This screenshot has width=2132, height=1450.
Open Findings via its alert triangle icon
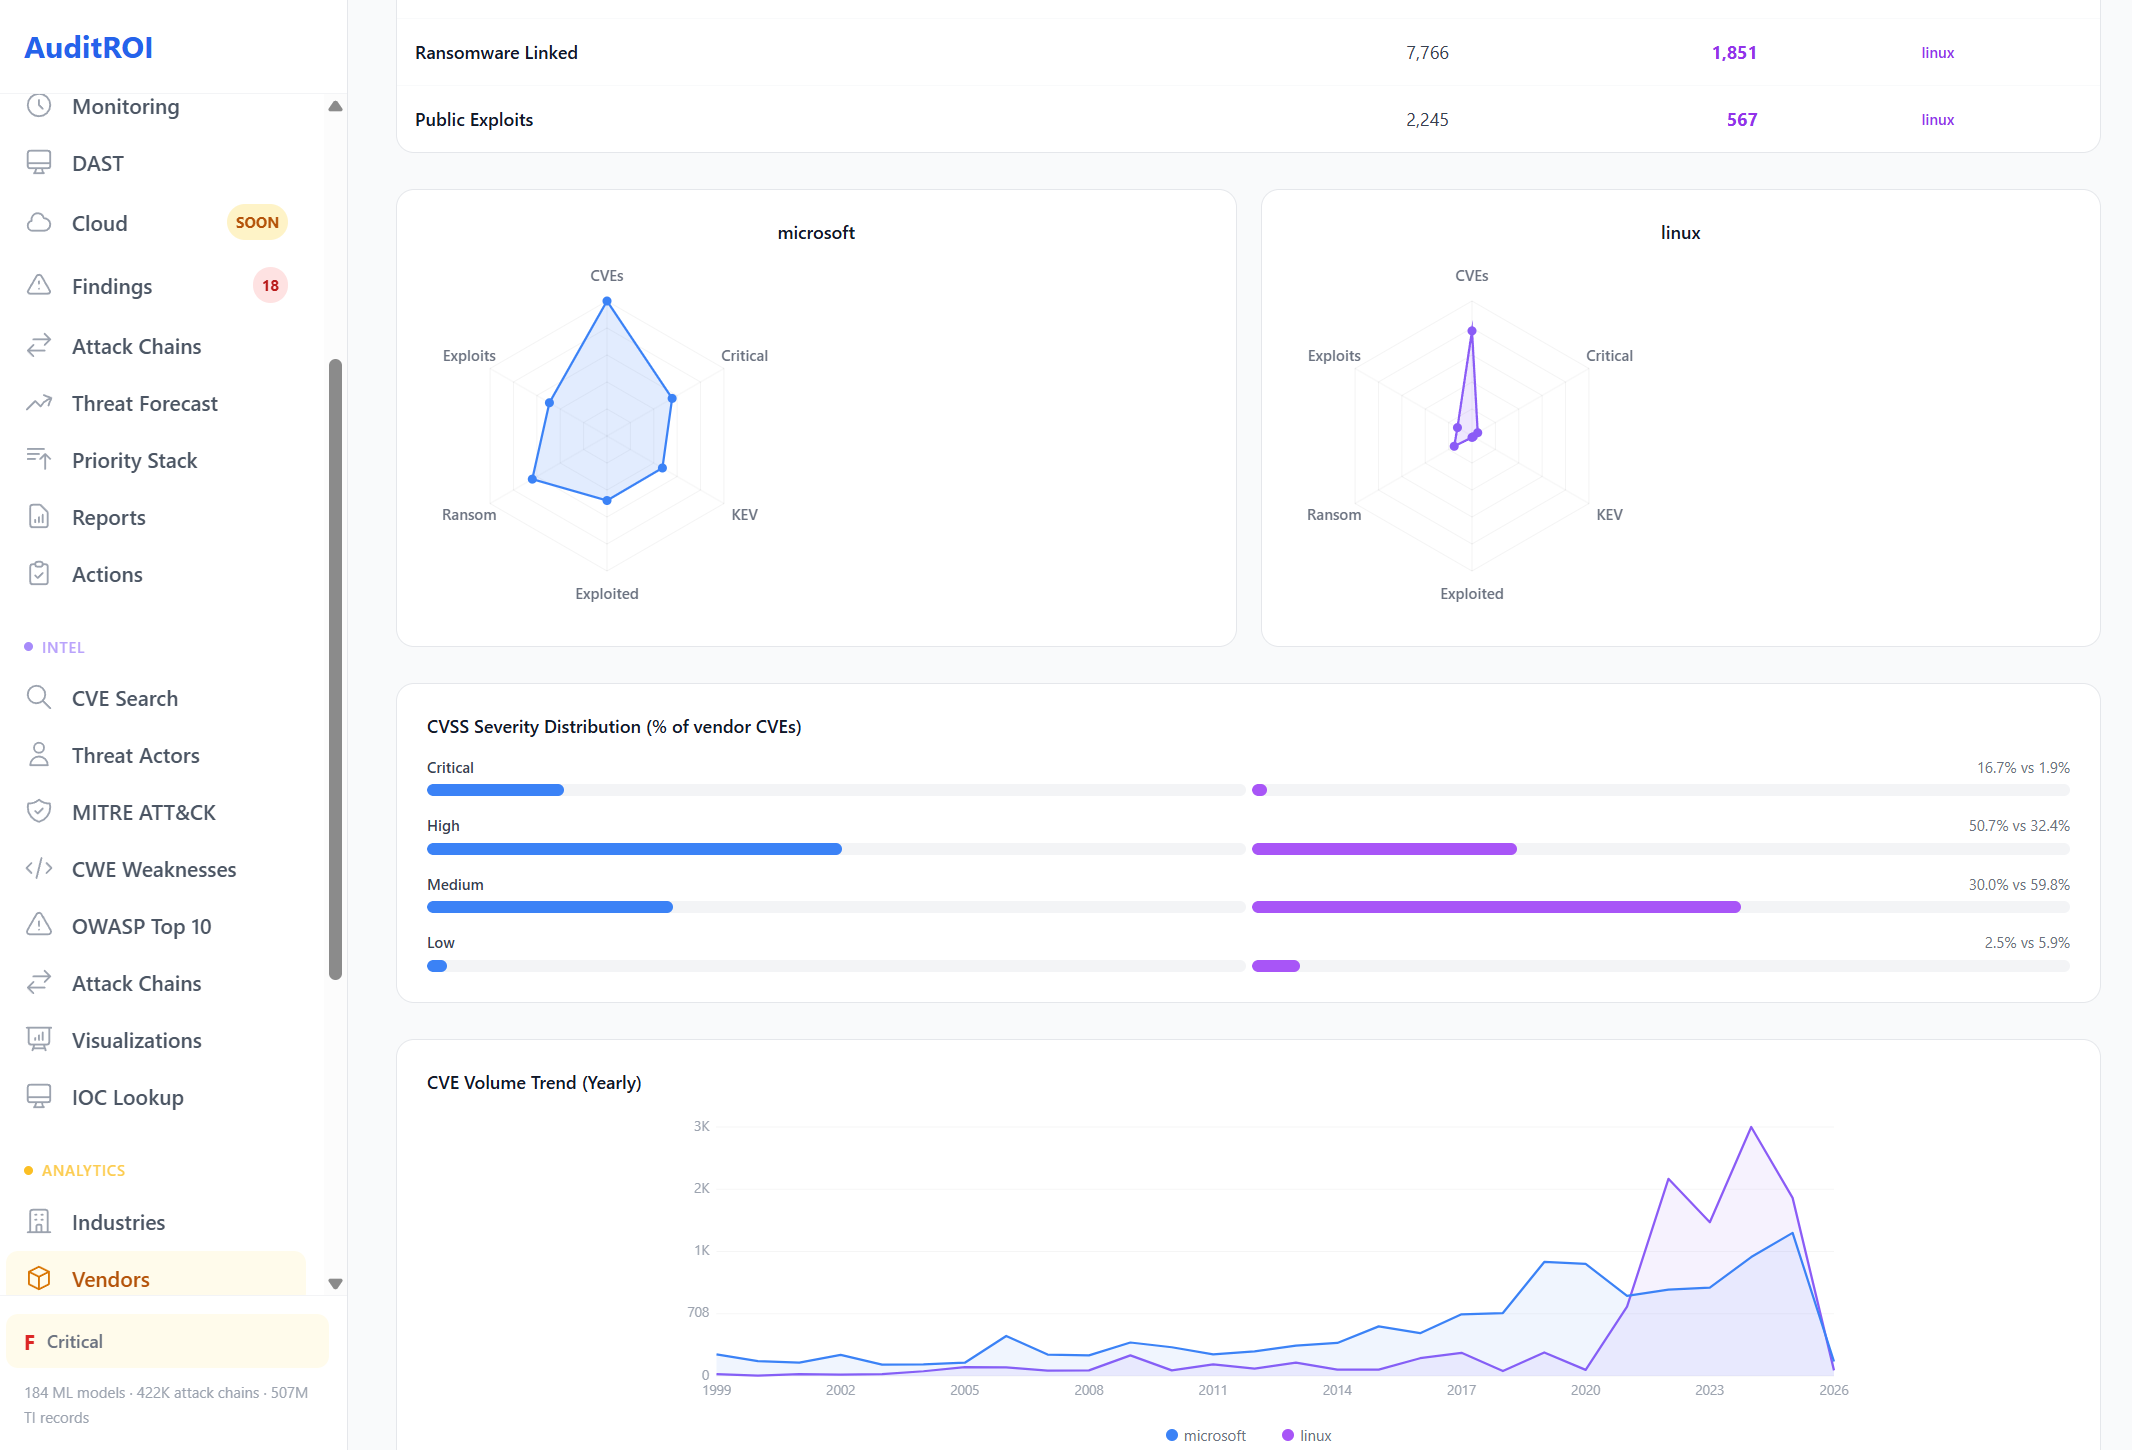(39, 285)
